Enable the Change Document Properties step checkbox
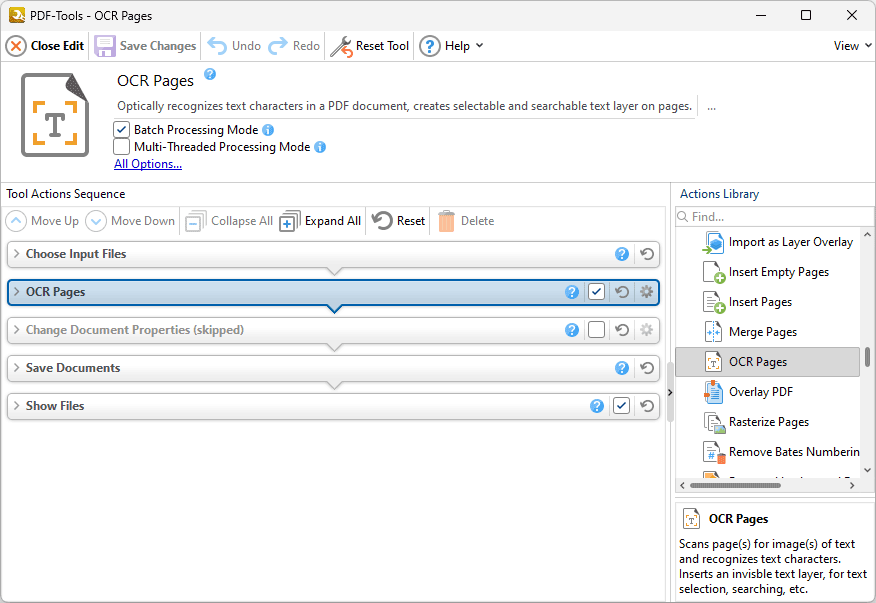 (596, 330)
